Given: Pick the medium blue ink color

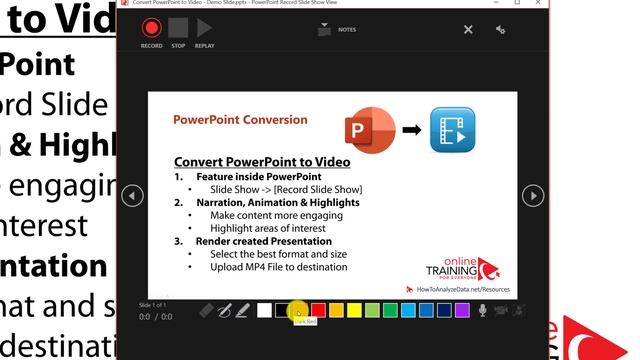Looking at the screenshot, I should (426, 311).
